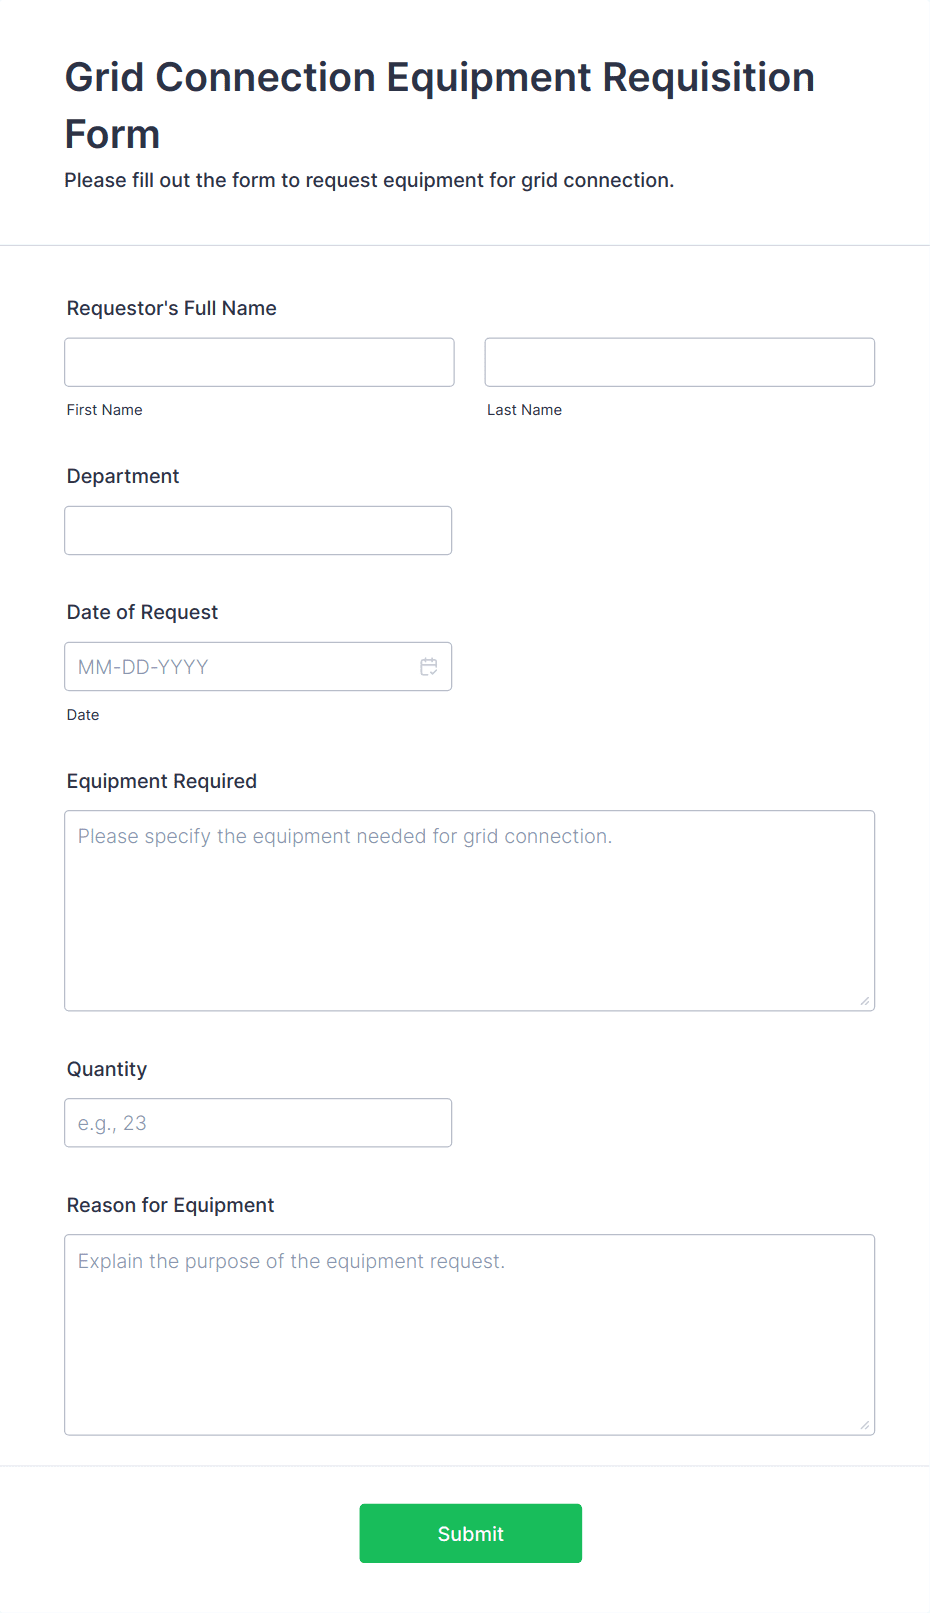Focus the Equipment Required text area
The width and height of the screenshot is (930, 1613).
(469, 910)
